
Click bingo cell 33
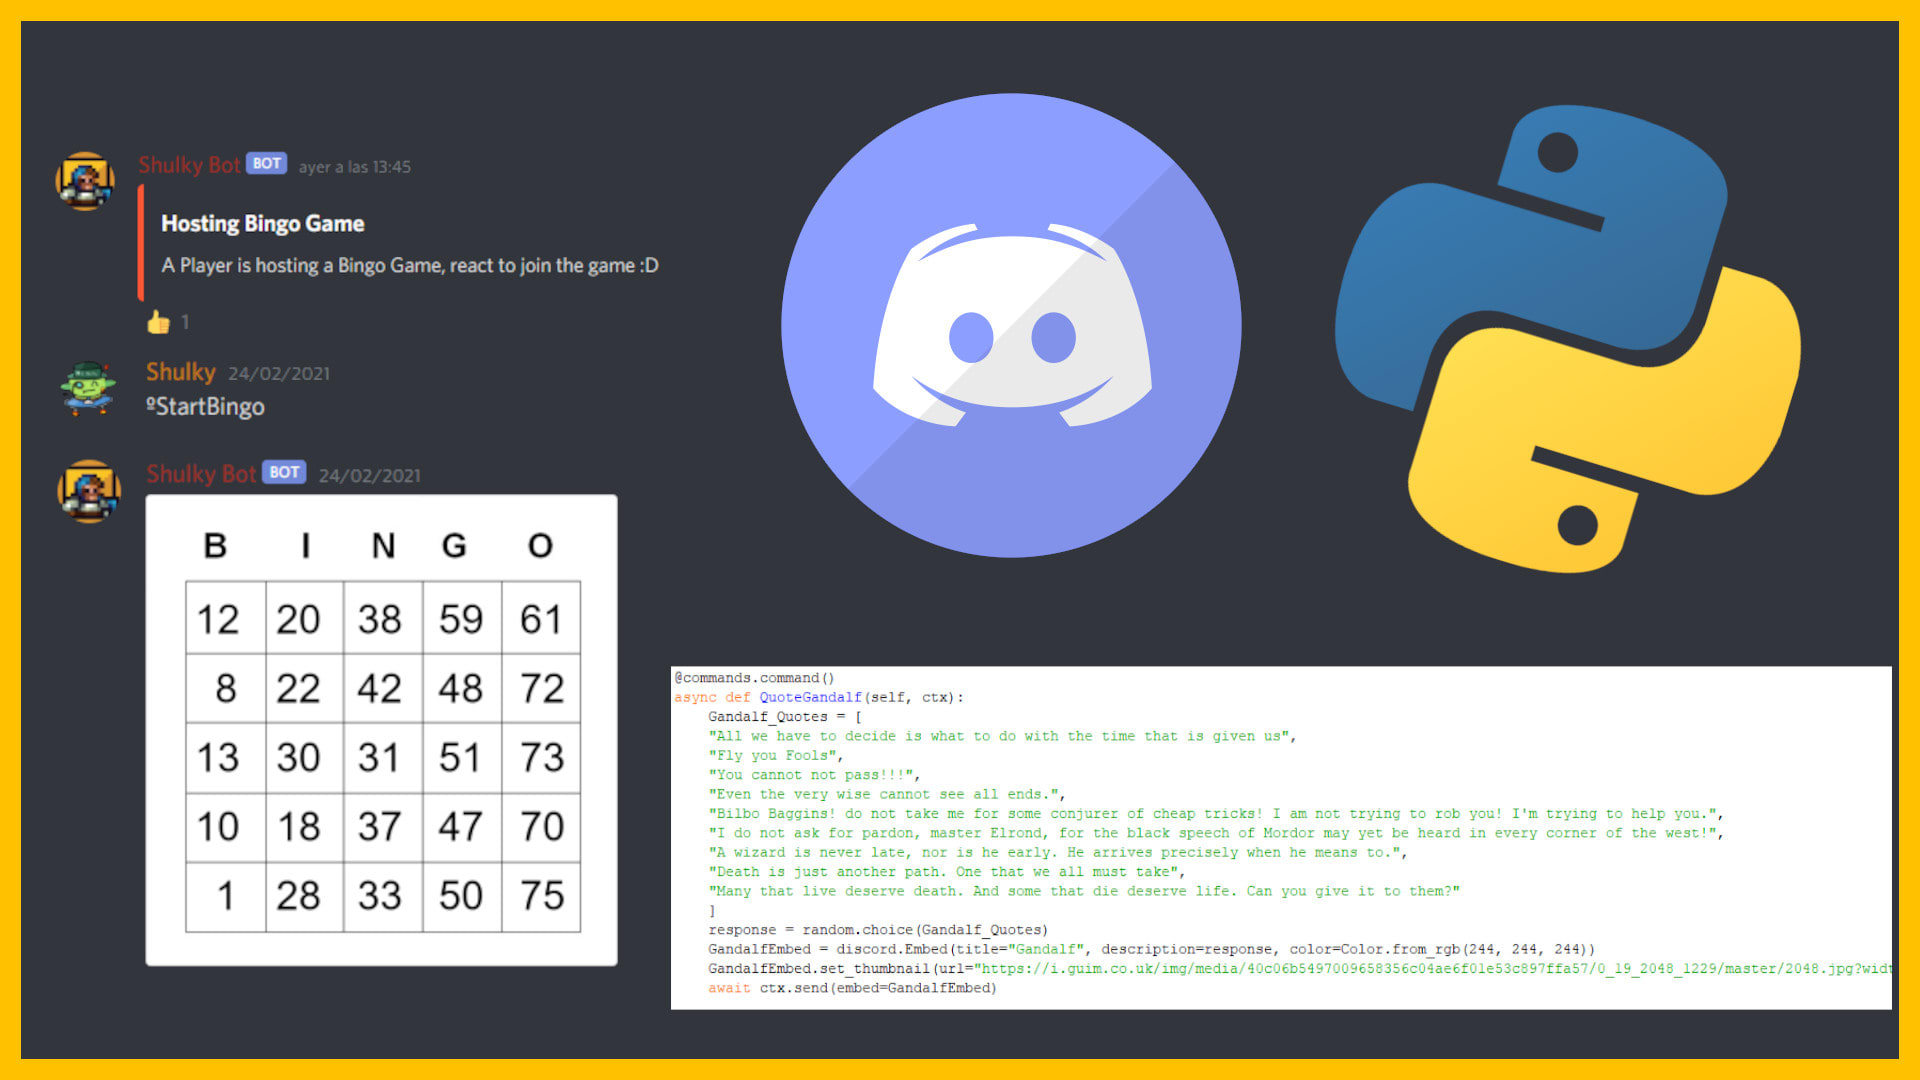click(x=383, y=897)
